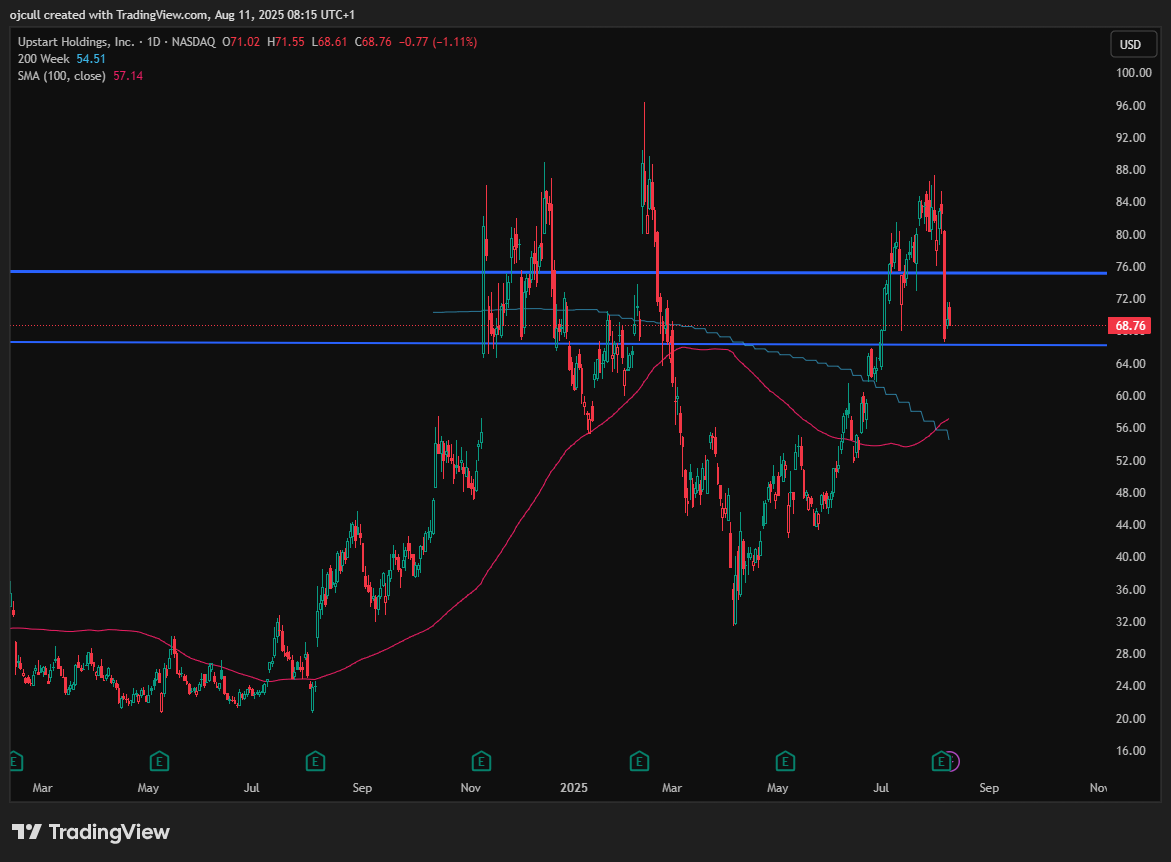Image resolution: width=1171 pixels, height=862 pixels.
Task: Click the 48.00 price axis label
Action: point(1131,492)
